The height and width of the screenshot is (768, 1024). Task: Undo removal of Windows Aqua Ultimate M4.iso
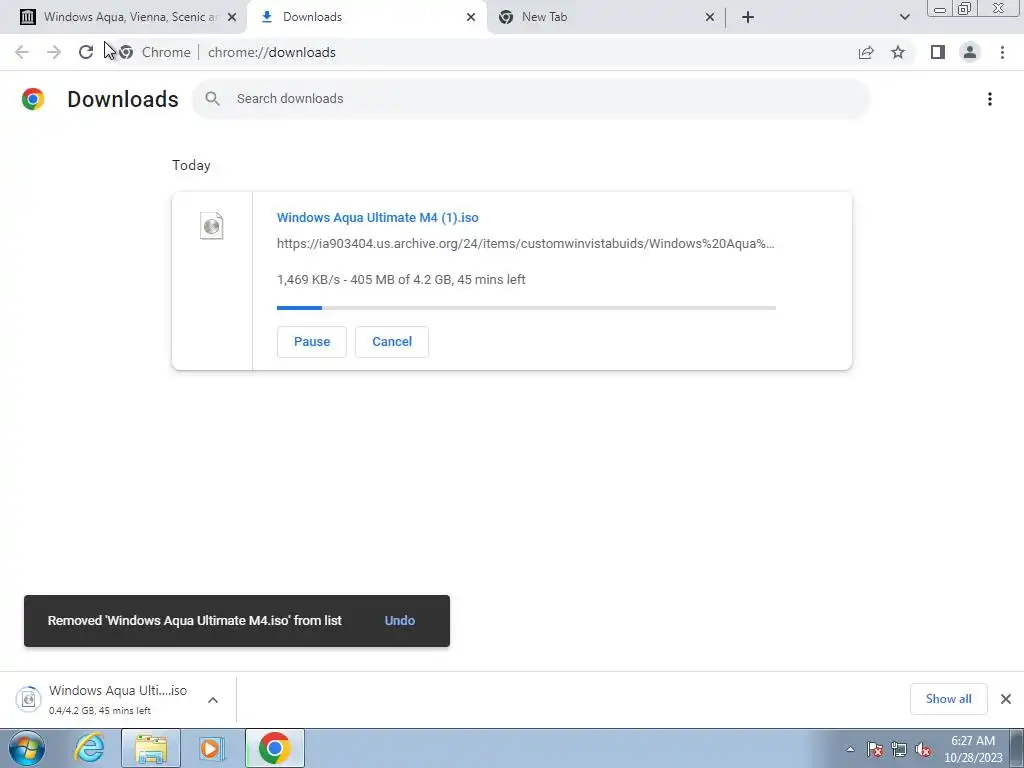[x=400, y=620]
